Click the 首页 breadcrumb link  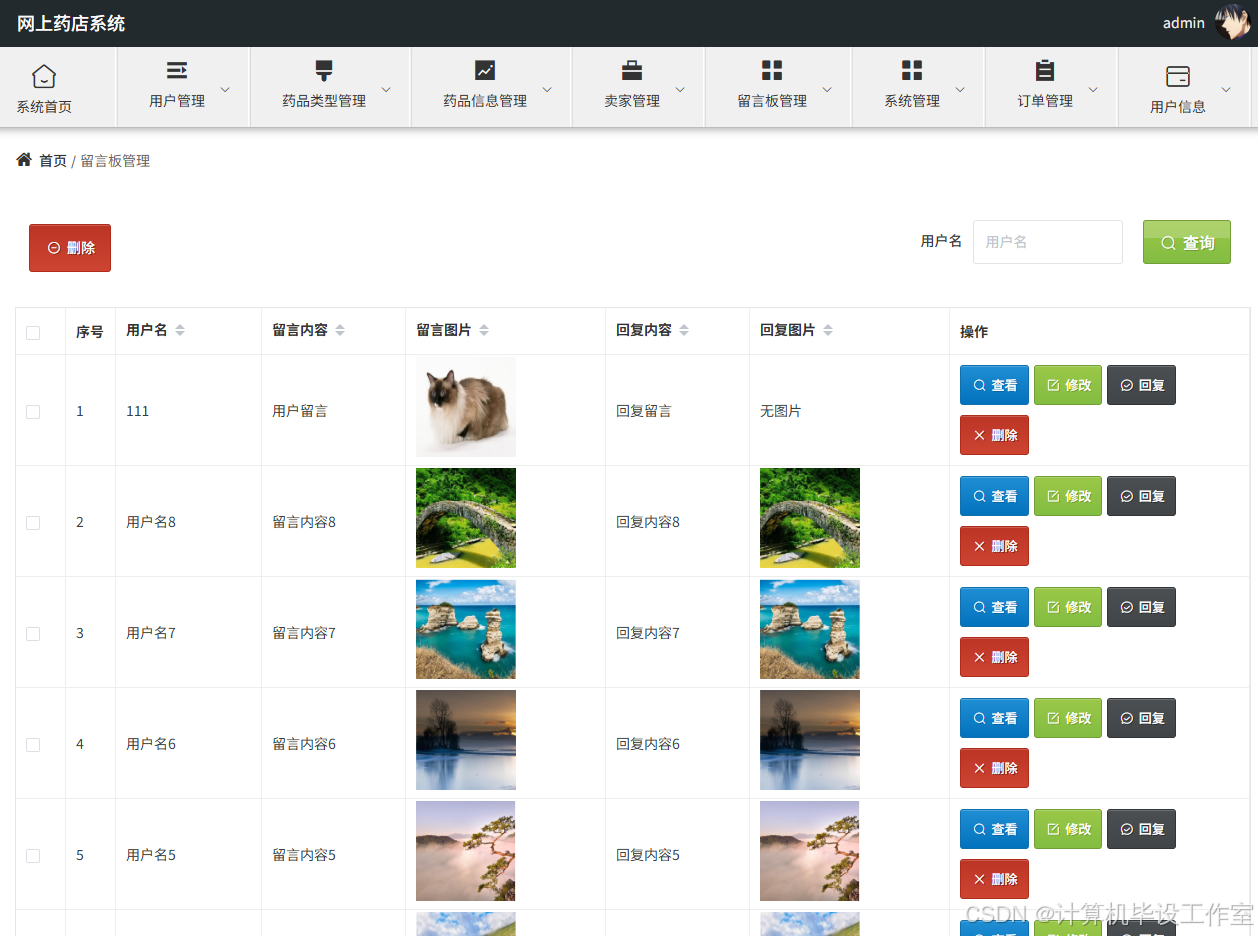[x=53, y=161]
